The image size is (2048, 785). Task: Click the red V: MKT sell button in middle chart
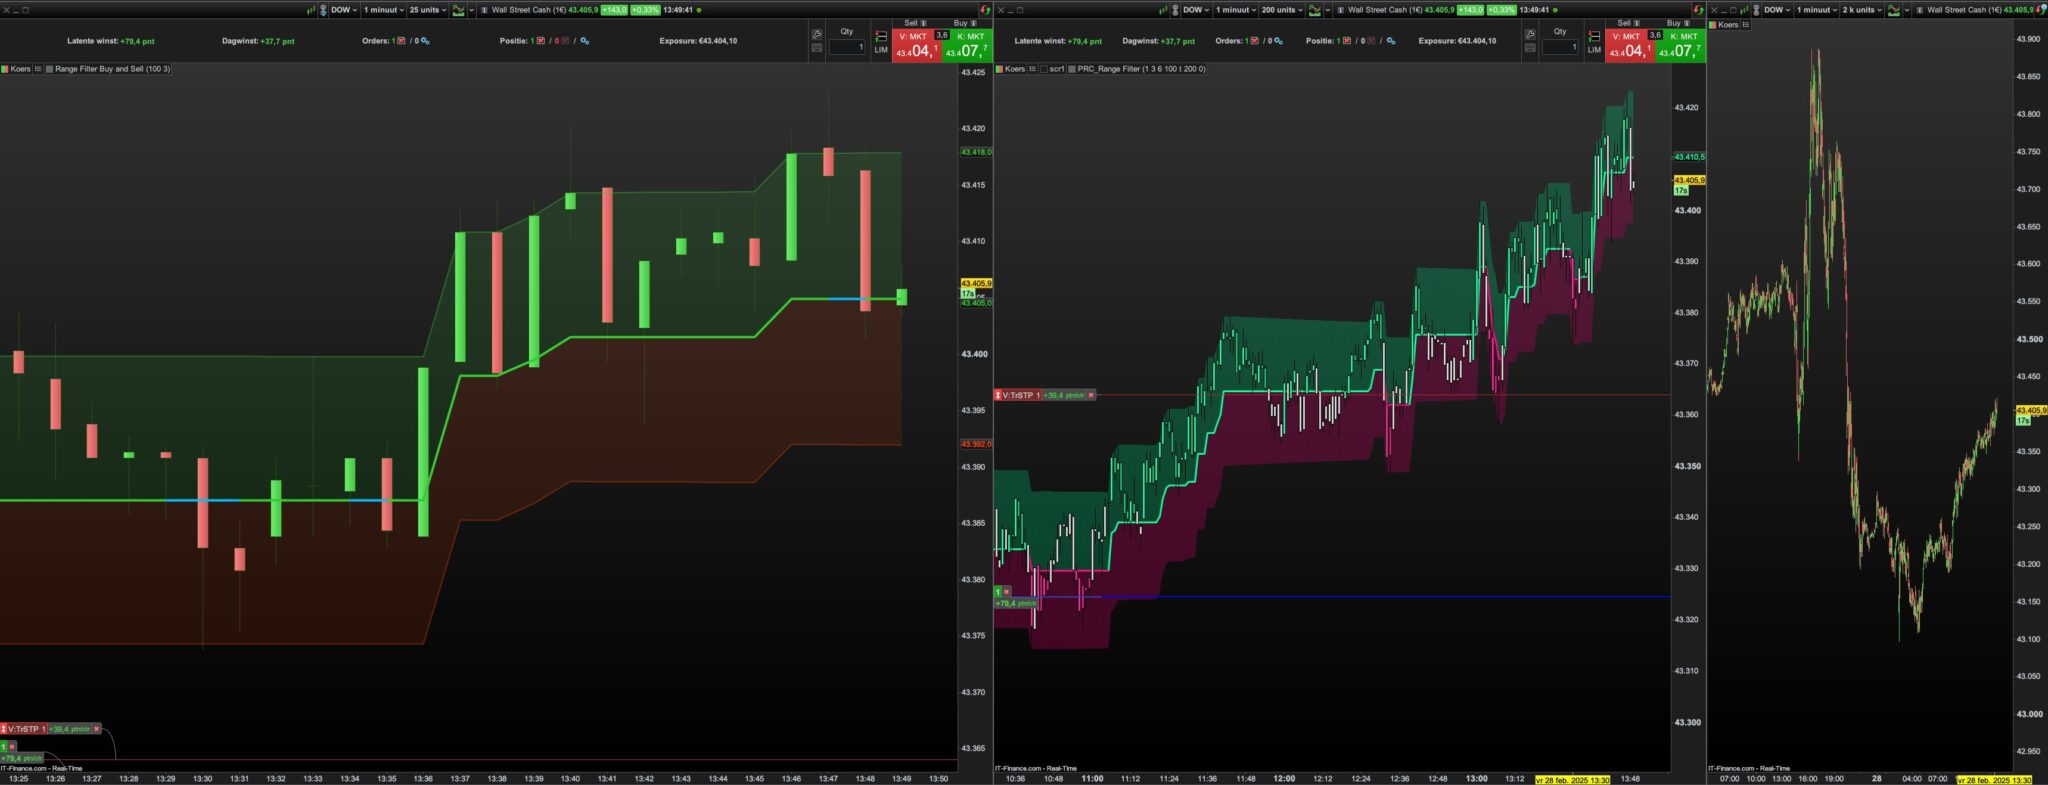pos(1629,46)
